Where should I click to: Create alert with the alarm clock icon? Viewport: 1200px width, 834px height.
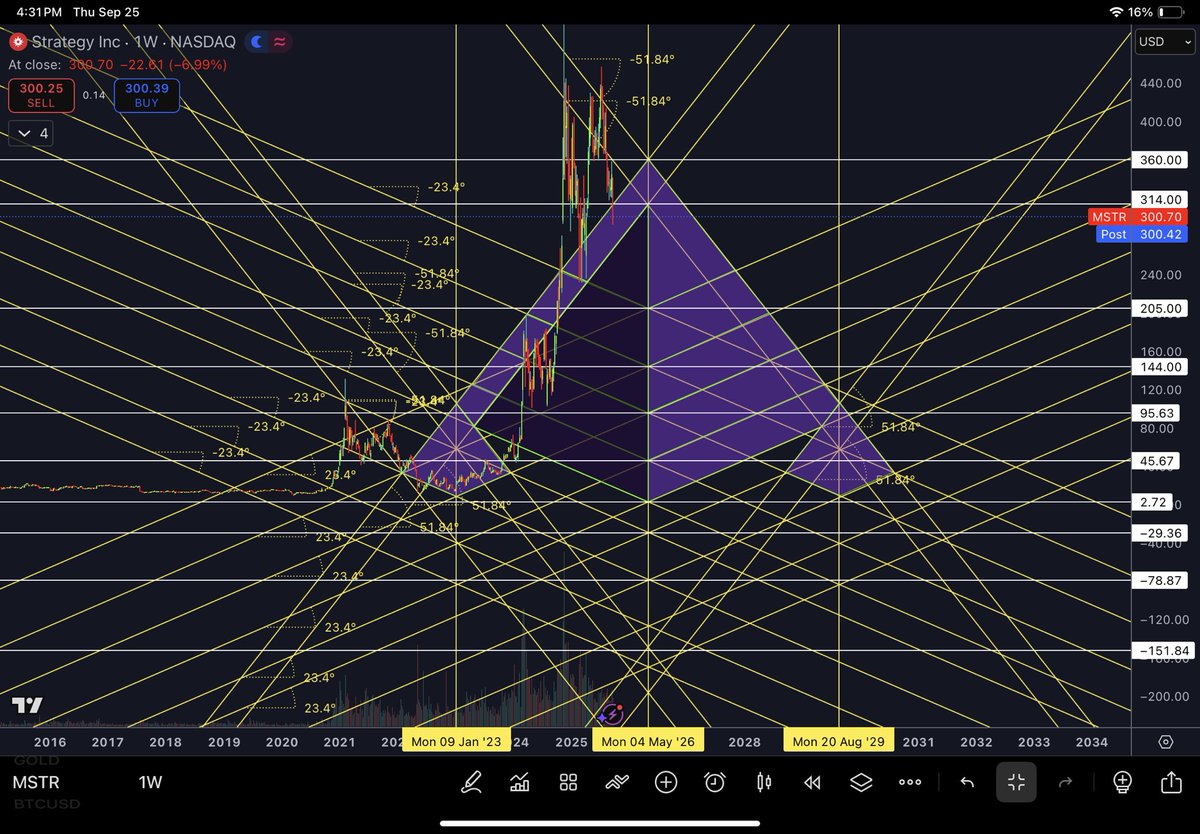click(715, 782)
